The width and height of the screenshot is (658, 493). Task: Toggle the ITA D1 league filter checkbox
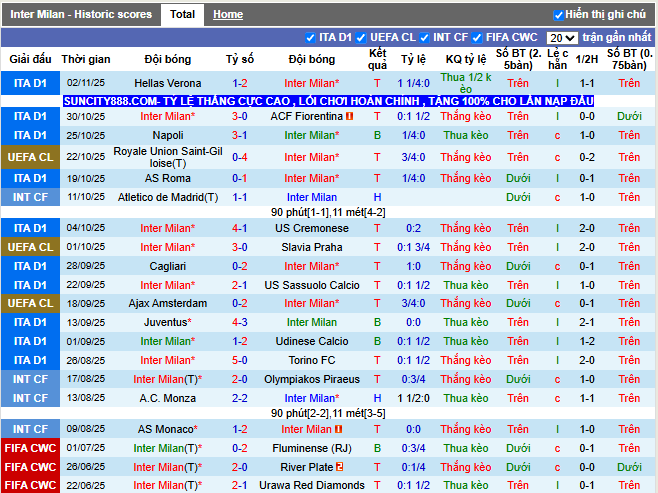pyautogui.click(x=310, y=38)
